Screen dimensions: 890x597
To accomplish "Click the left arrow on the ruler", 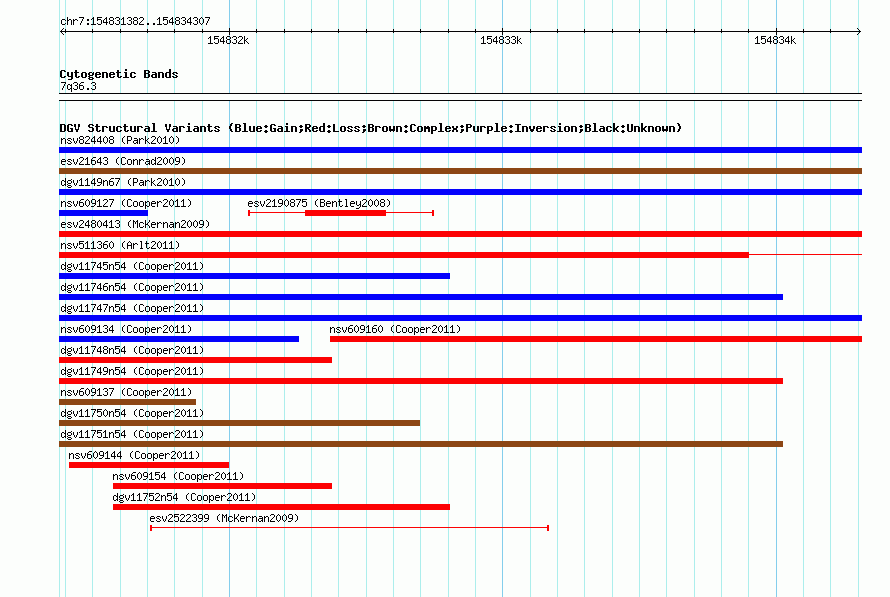I will (x=63, y=32).
